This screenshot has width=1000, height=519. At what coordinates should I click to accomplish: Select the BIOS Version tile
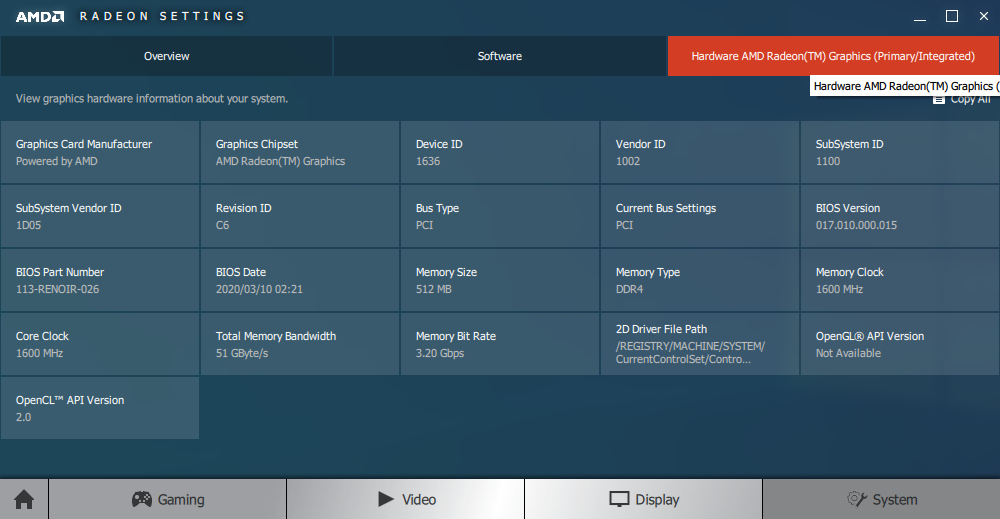[x=899, y=216]
